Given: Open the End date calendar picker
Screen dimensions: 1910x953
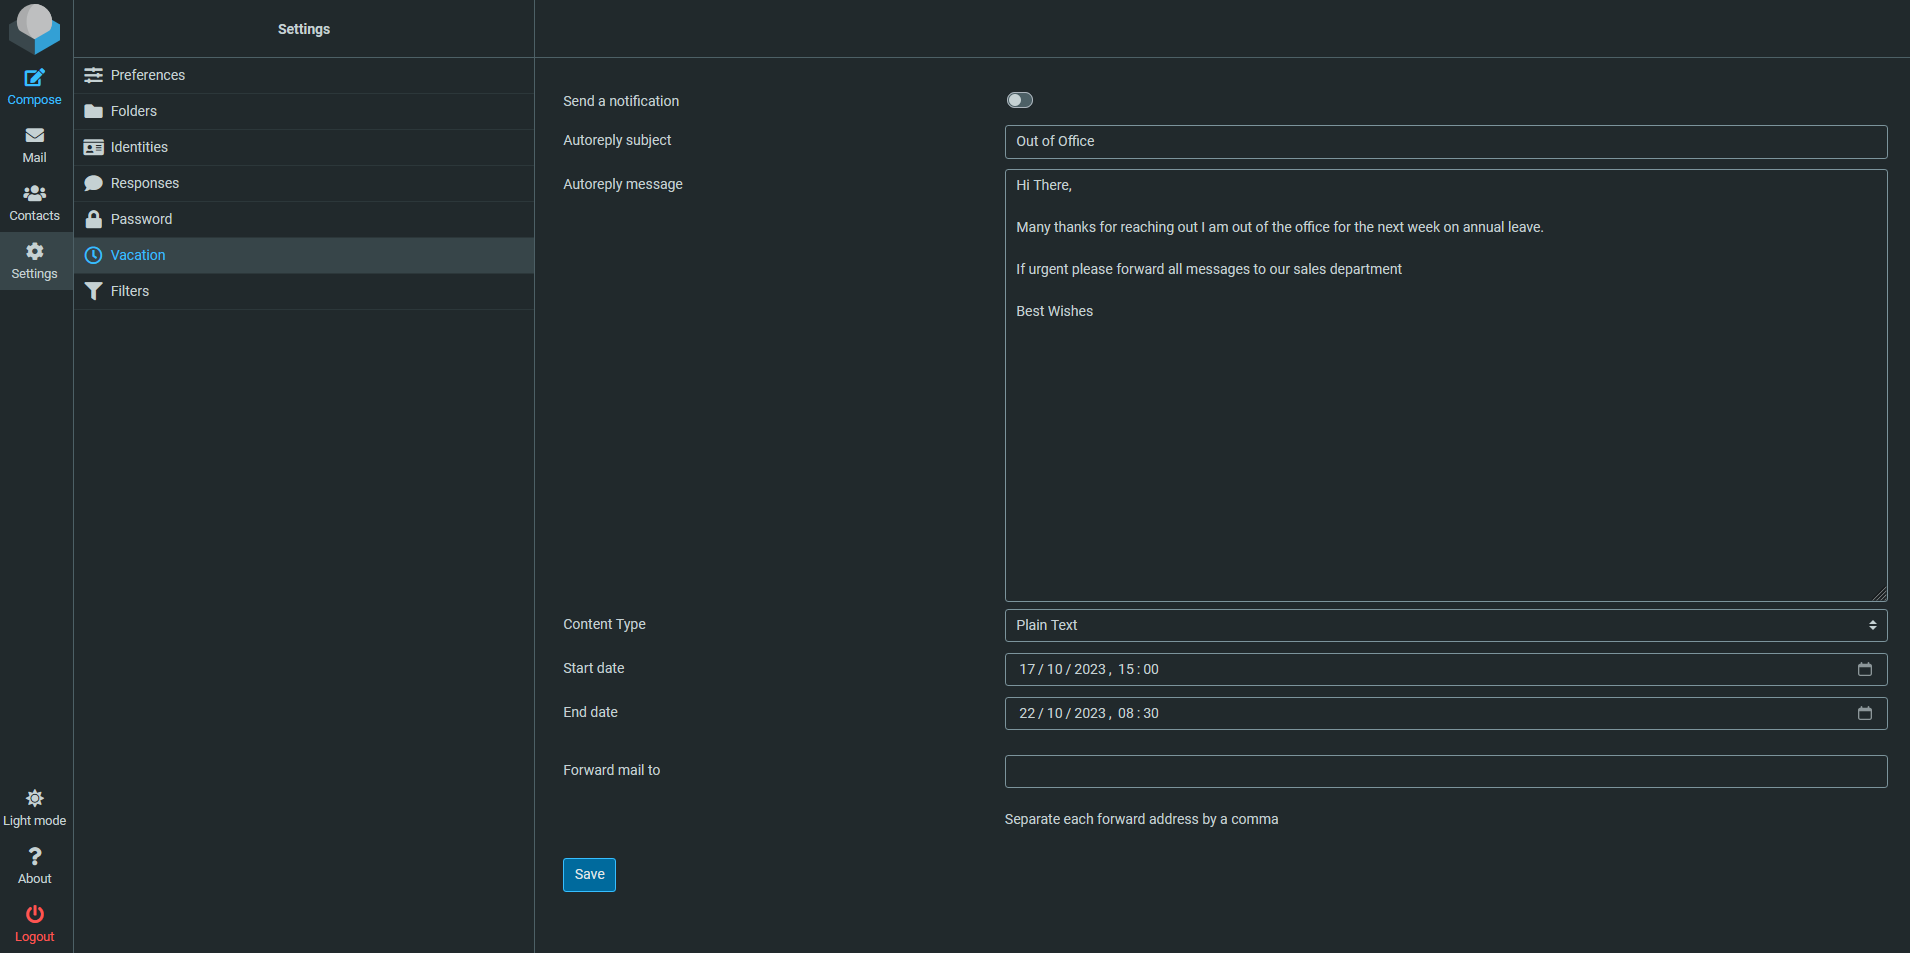Looking at the screenshot, I should pos(1864,713).
